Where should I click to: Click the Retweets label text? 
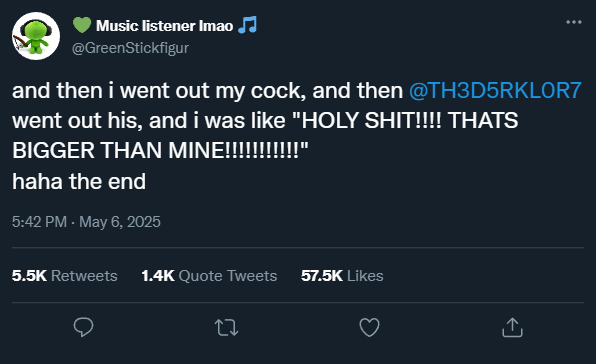pos(84,275)
